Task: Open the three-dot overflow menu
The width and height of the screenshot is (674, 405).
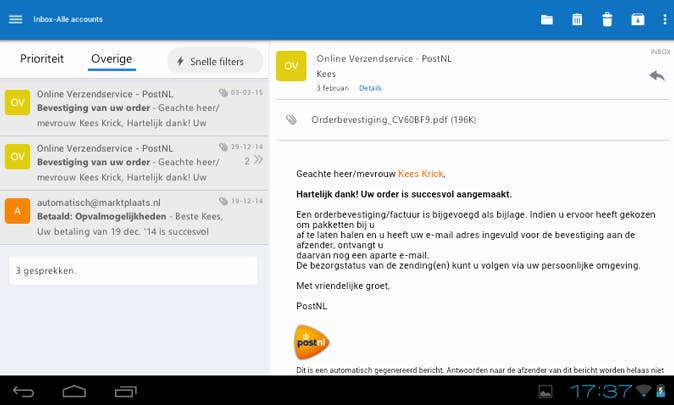Action: point(665,19)
